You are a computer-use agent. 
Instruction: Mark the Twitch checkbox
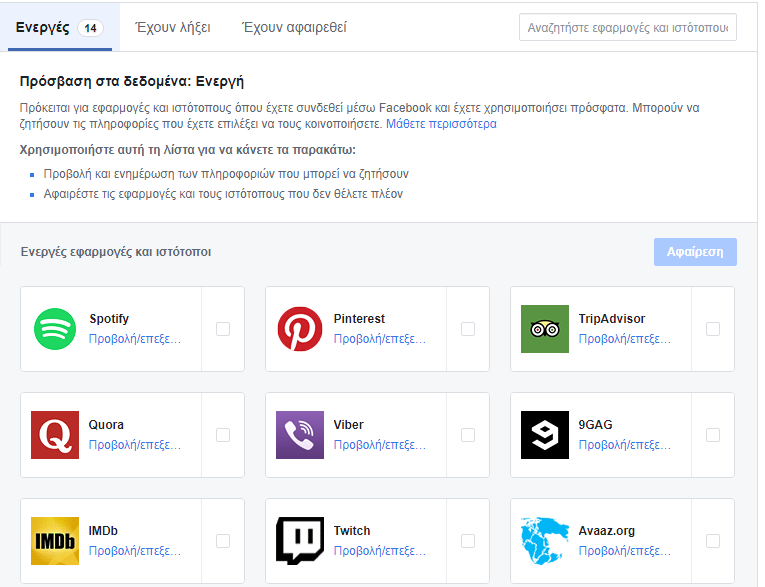pyautogui.click(x=468, y=541)
